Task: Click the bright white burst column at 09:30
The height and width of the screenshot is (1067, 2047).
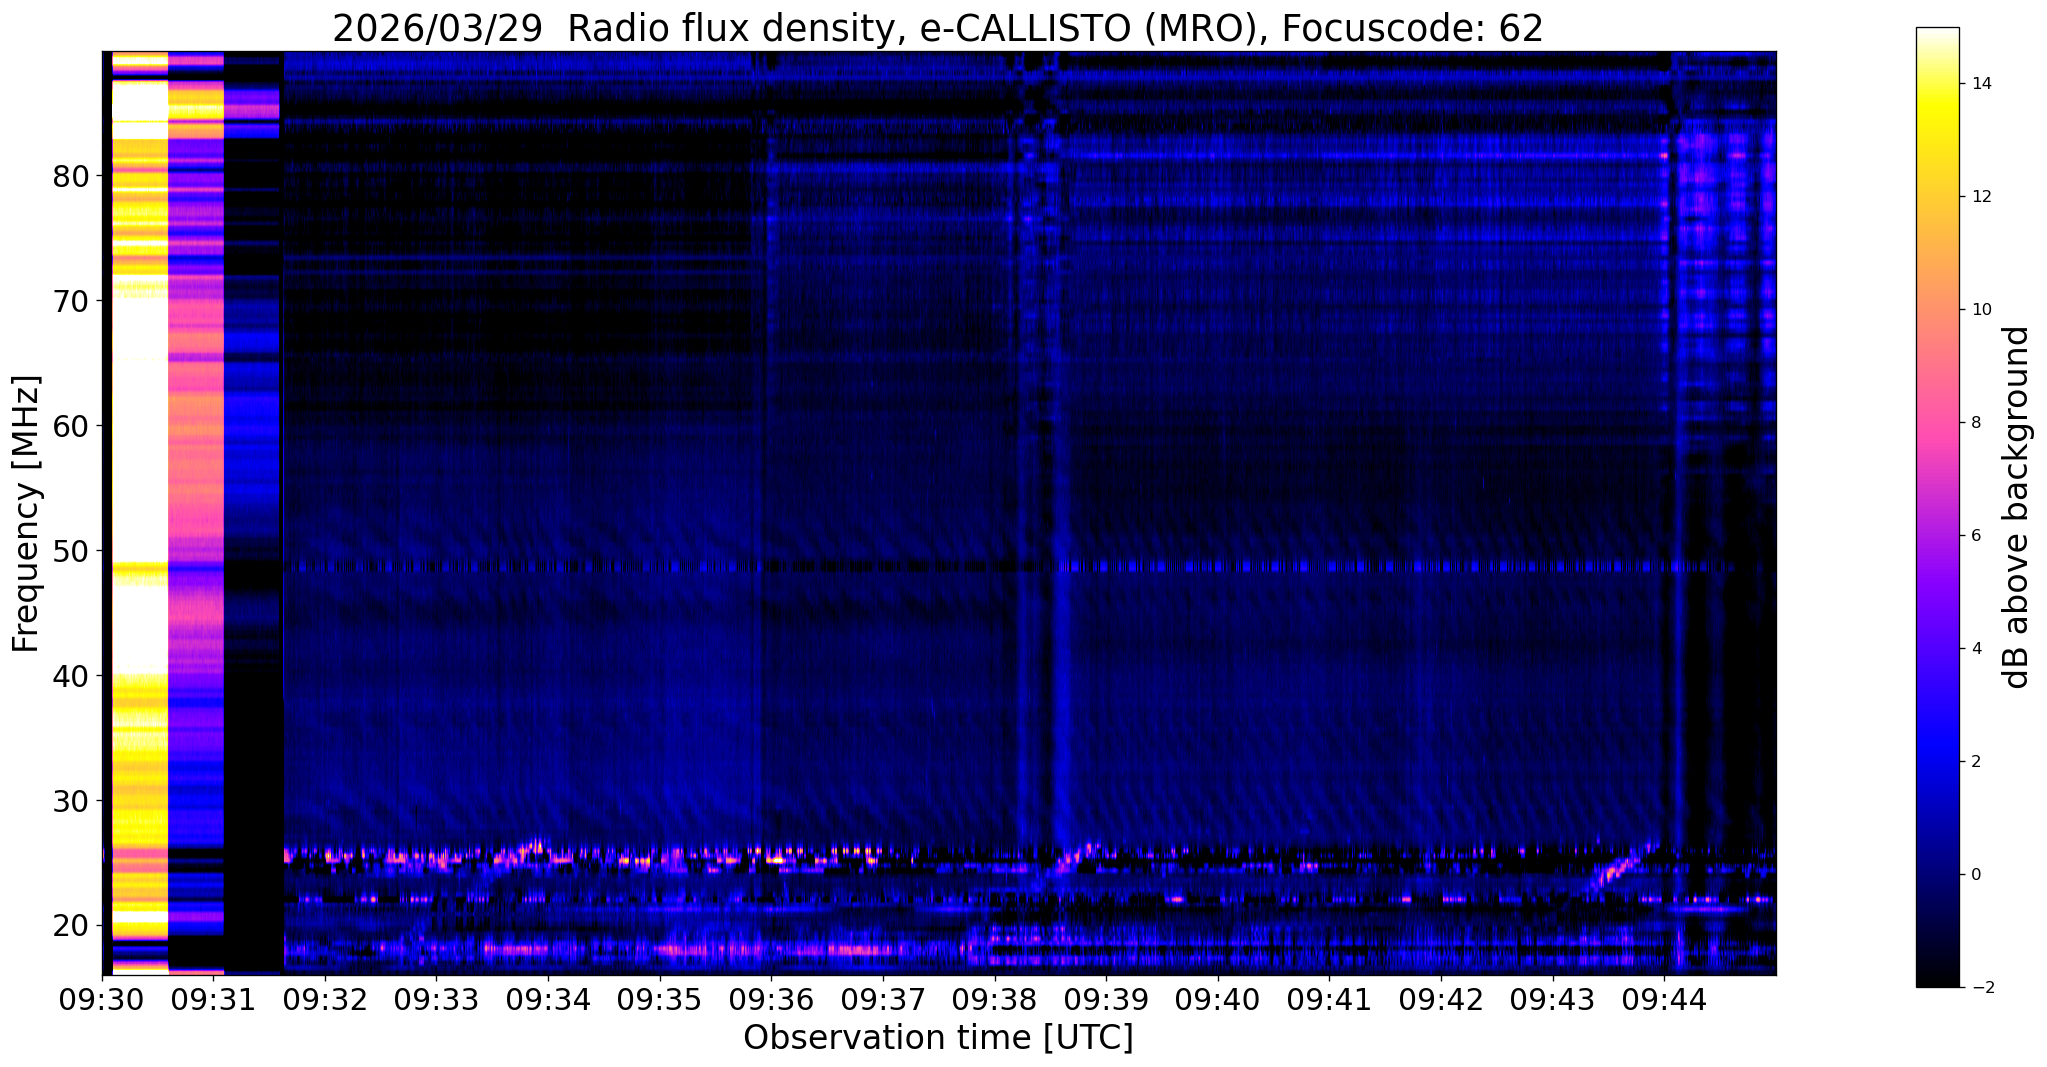Action: pos(139,512)
